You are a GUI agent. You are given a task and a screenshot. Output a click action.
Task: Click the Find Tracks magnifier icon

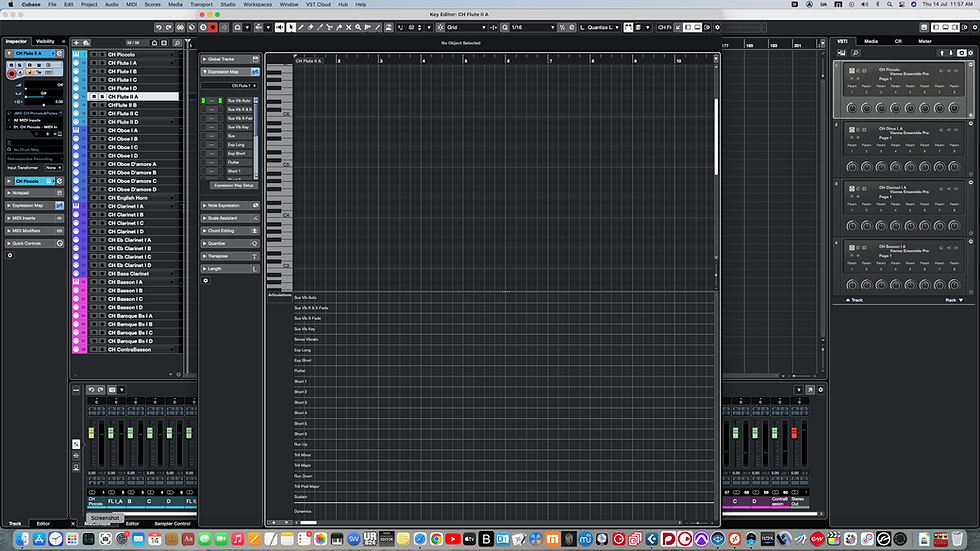[x=177, y=42]
